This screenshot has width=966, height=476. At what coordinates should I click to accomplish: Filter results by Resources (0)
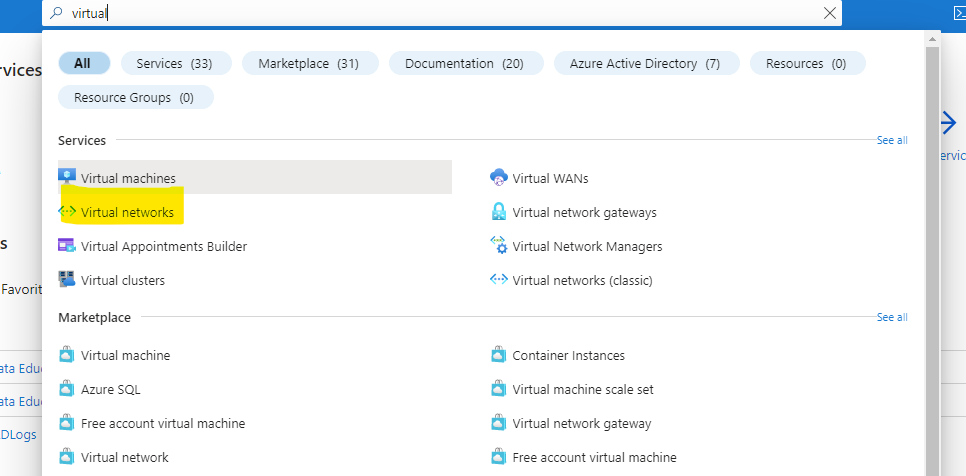808,63
